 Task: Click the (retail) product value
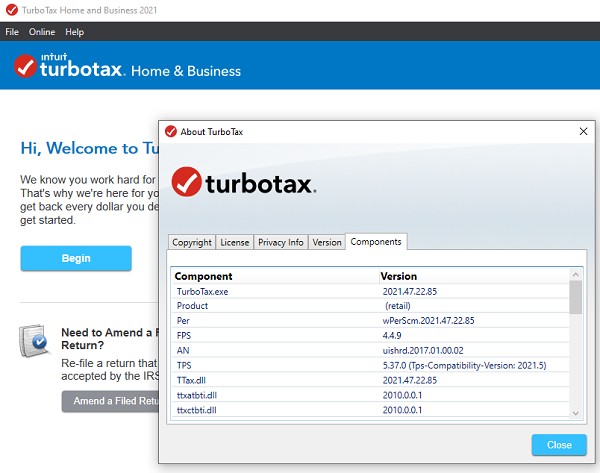point(398,306)
